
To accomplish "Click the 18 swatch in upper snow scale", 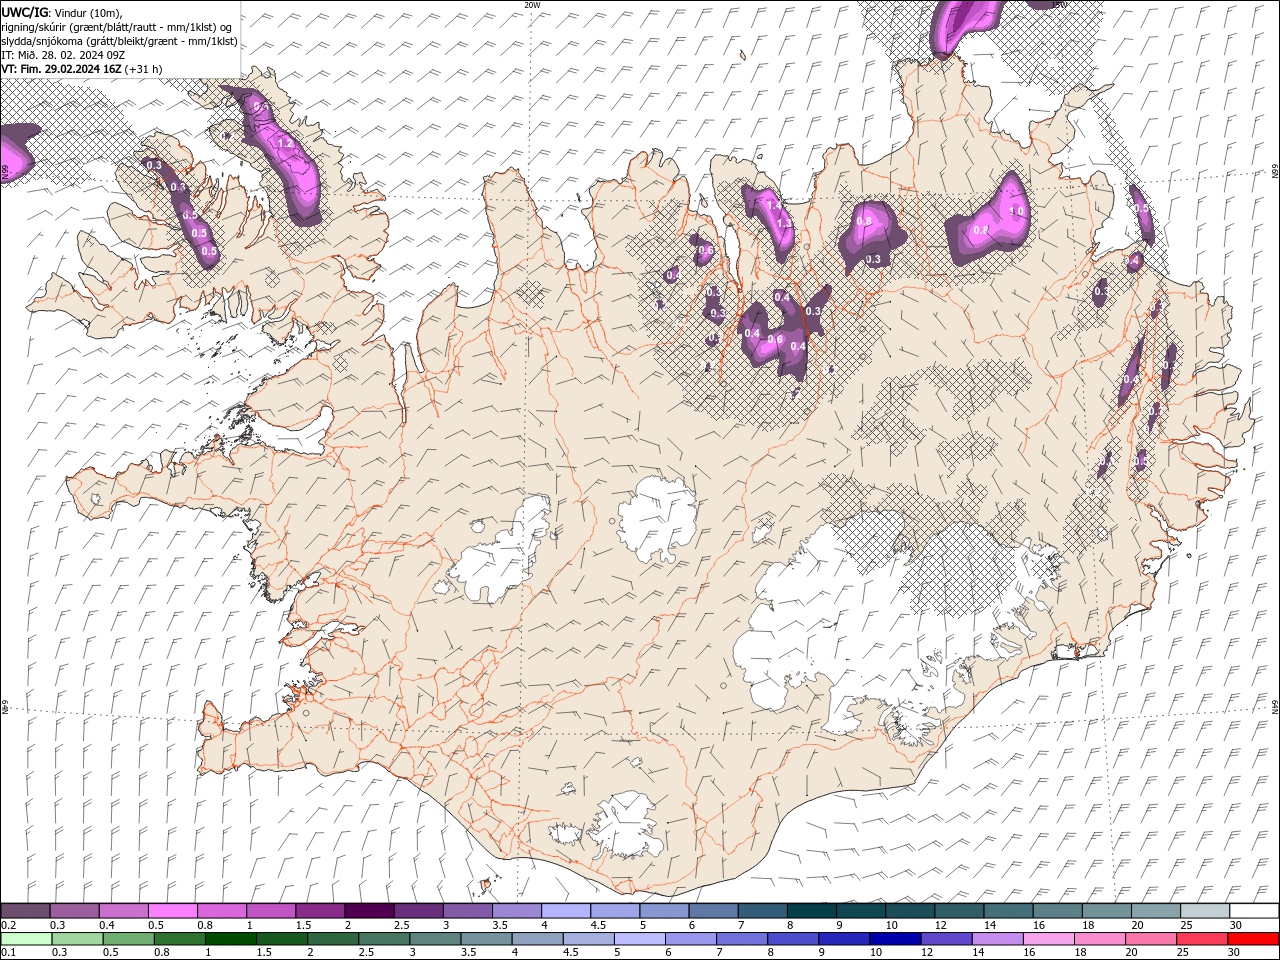I will pos(1105,911).
